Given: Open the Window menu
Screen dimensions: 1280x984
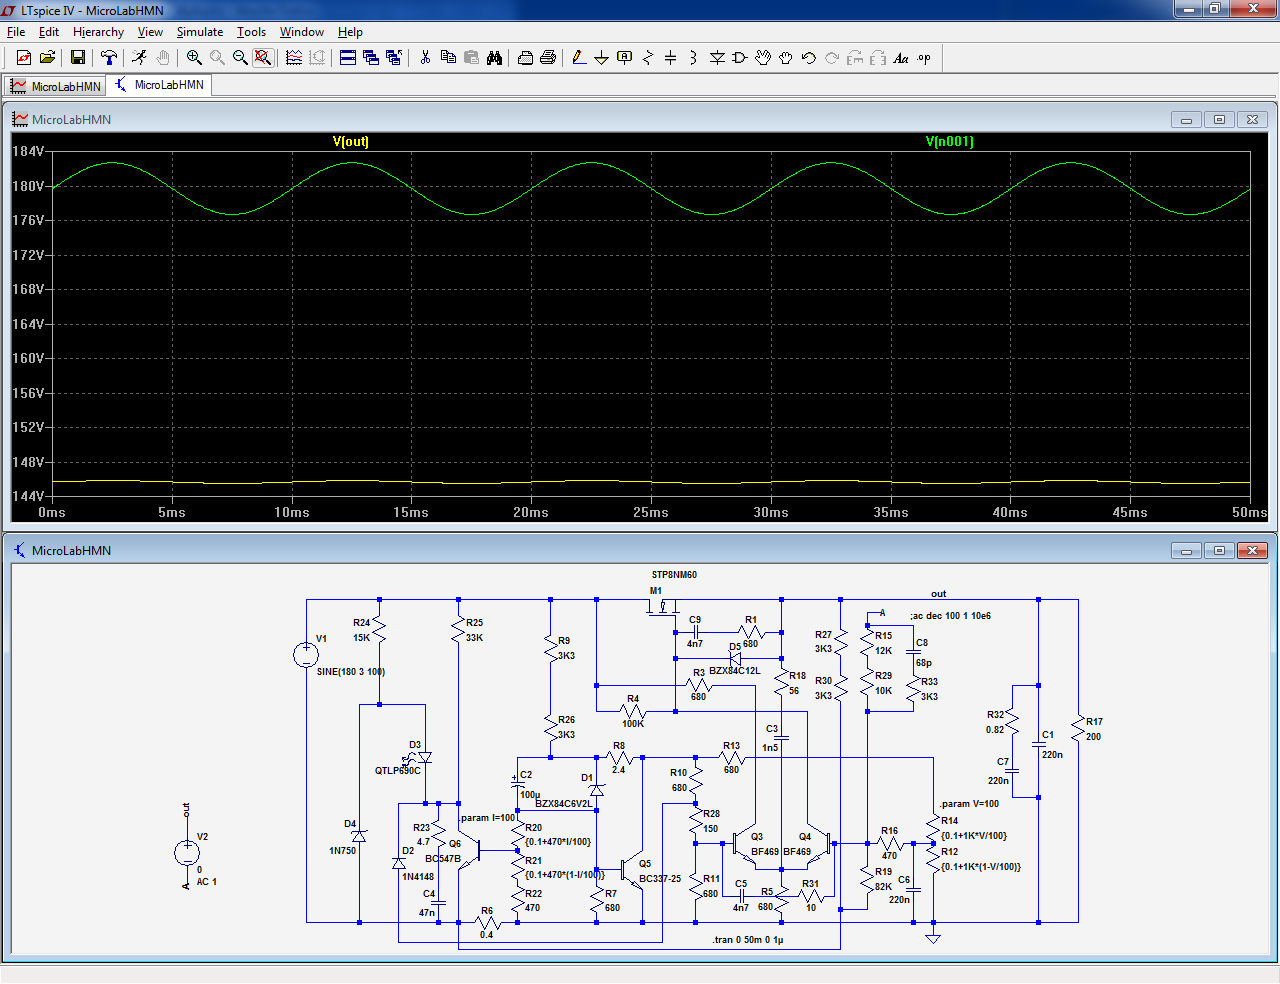Looking at the screenshot, I should tap(302, 32).
